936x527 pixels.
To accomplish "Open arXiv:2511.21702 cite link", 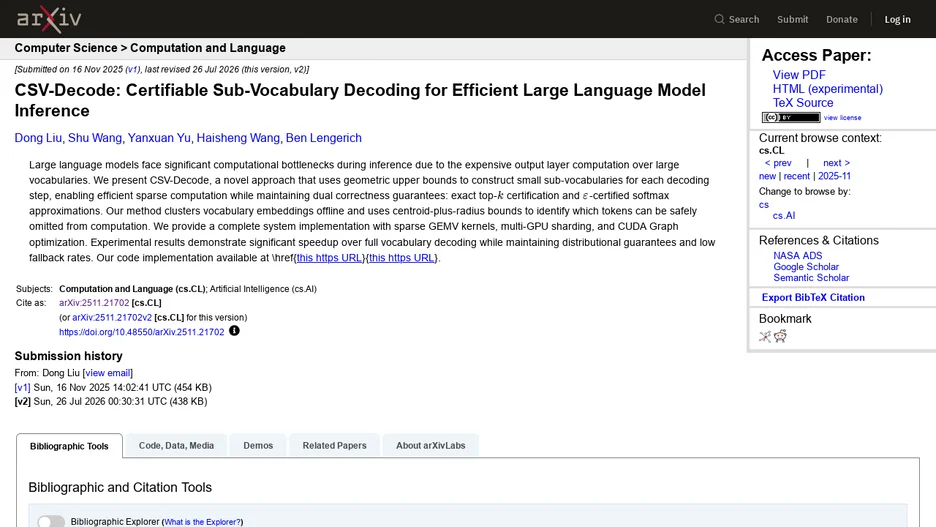I will pos(94,303).
